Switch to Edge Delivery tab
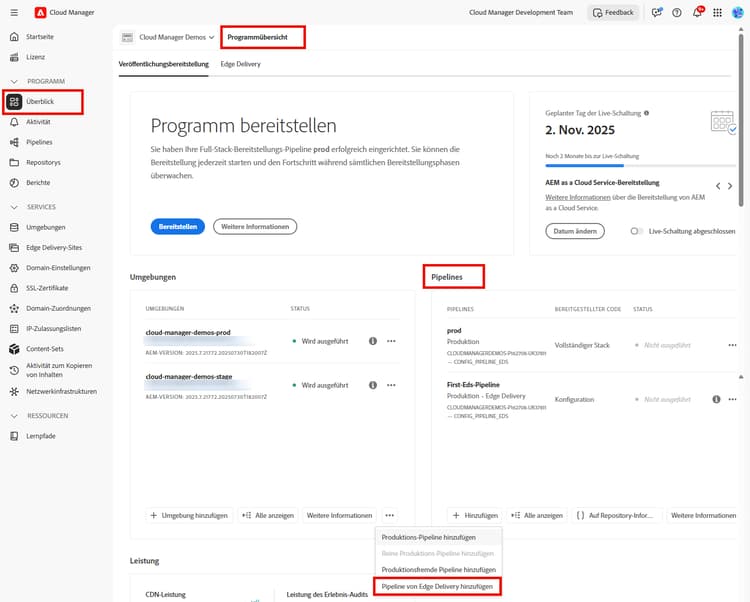Viewport: 750px width, 602px height. click(x=241, y=64)
